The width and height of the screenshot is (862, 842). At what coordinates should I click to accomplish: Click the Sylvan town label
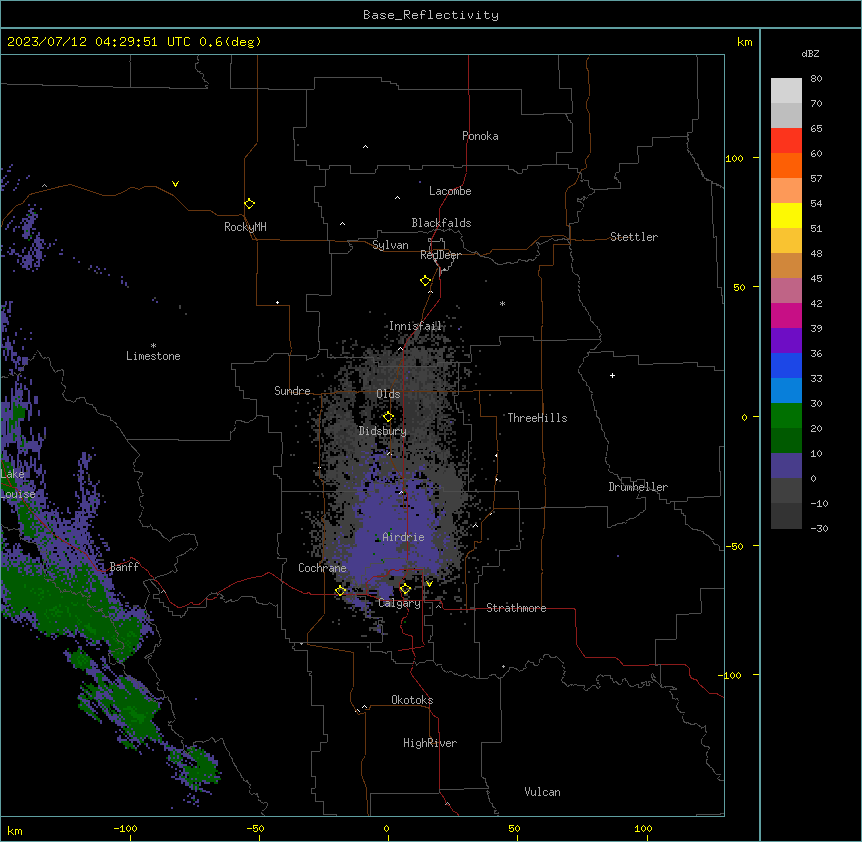click(x=390, y=245)
